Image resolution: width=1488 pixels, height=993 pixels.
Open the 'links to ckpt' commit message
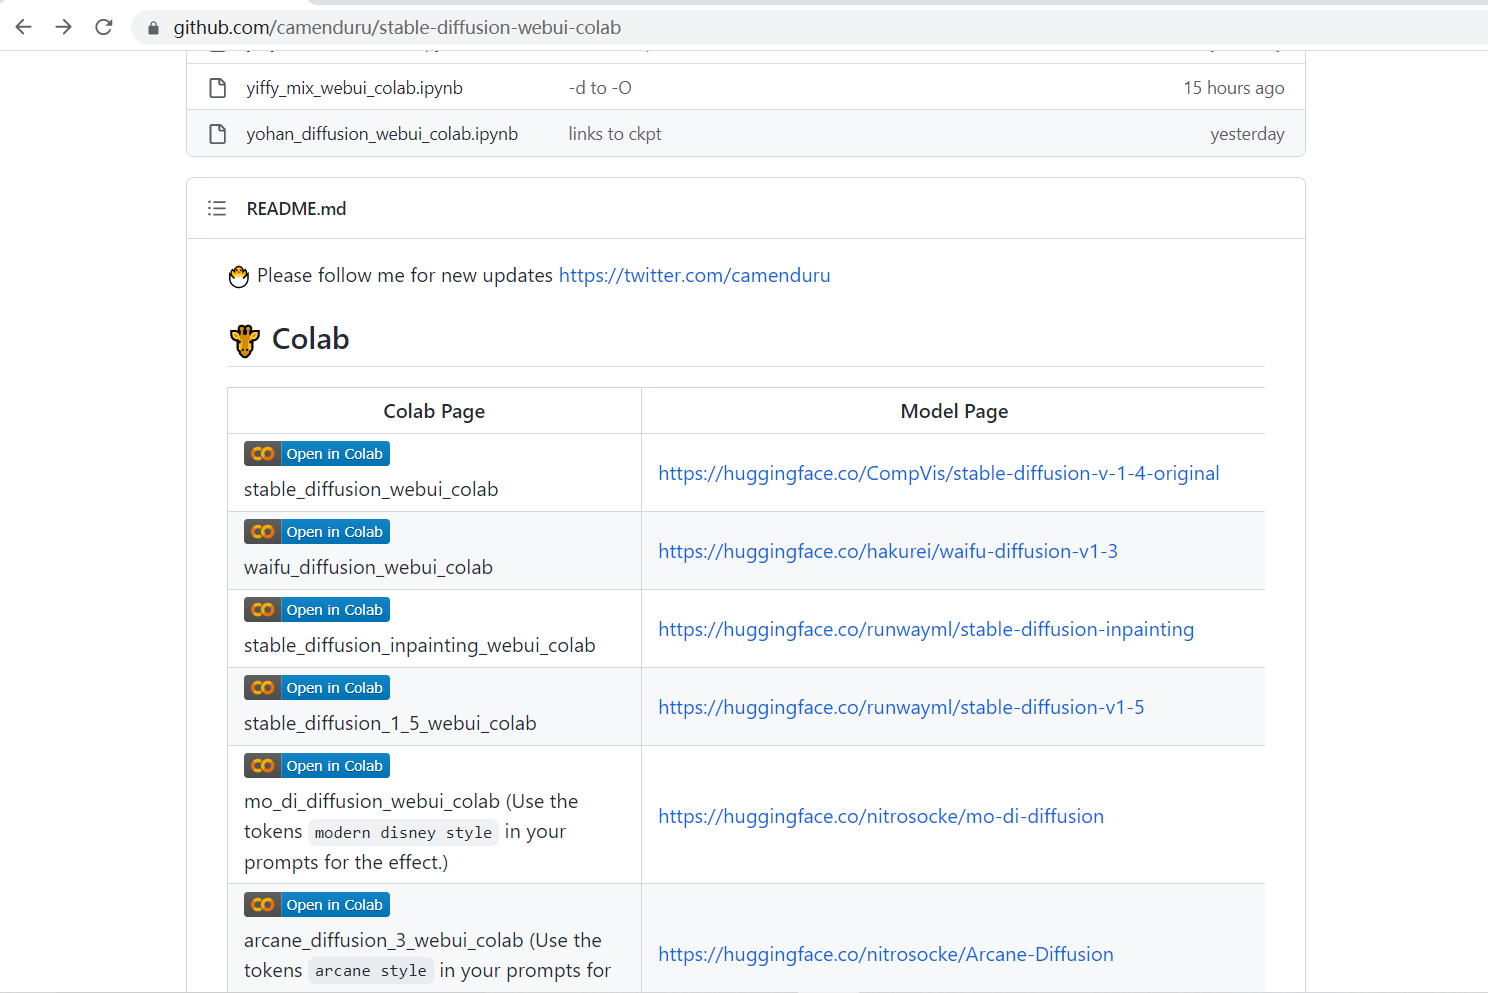(615, 134)
